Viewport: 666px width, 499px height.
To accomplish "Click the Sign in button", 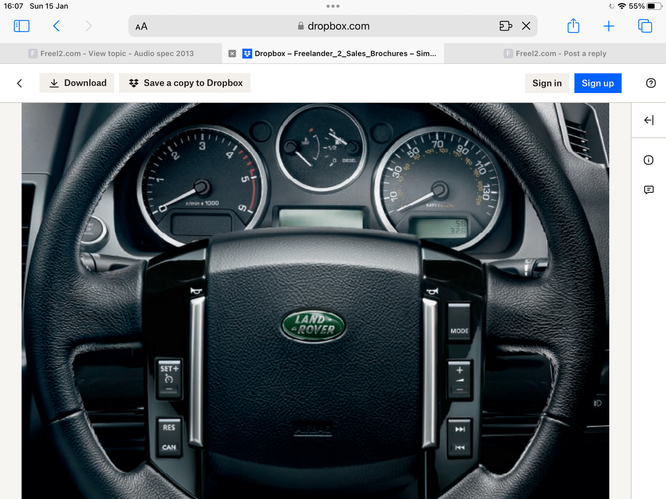I will pyautogui.click(x=547, y=83).
